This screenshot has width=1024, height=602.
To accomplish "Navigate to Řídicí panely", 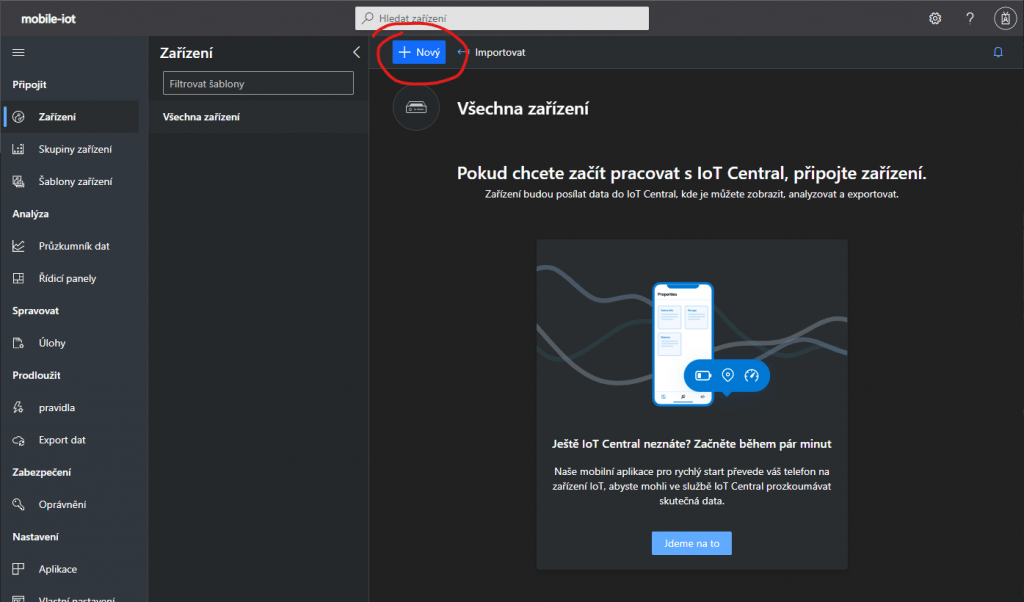I will [67, 278].
